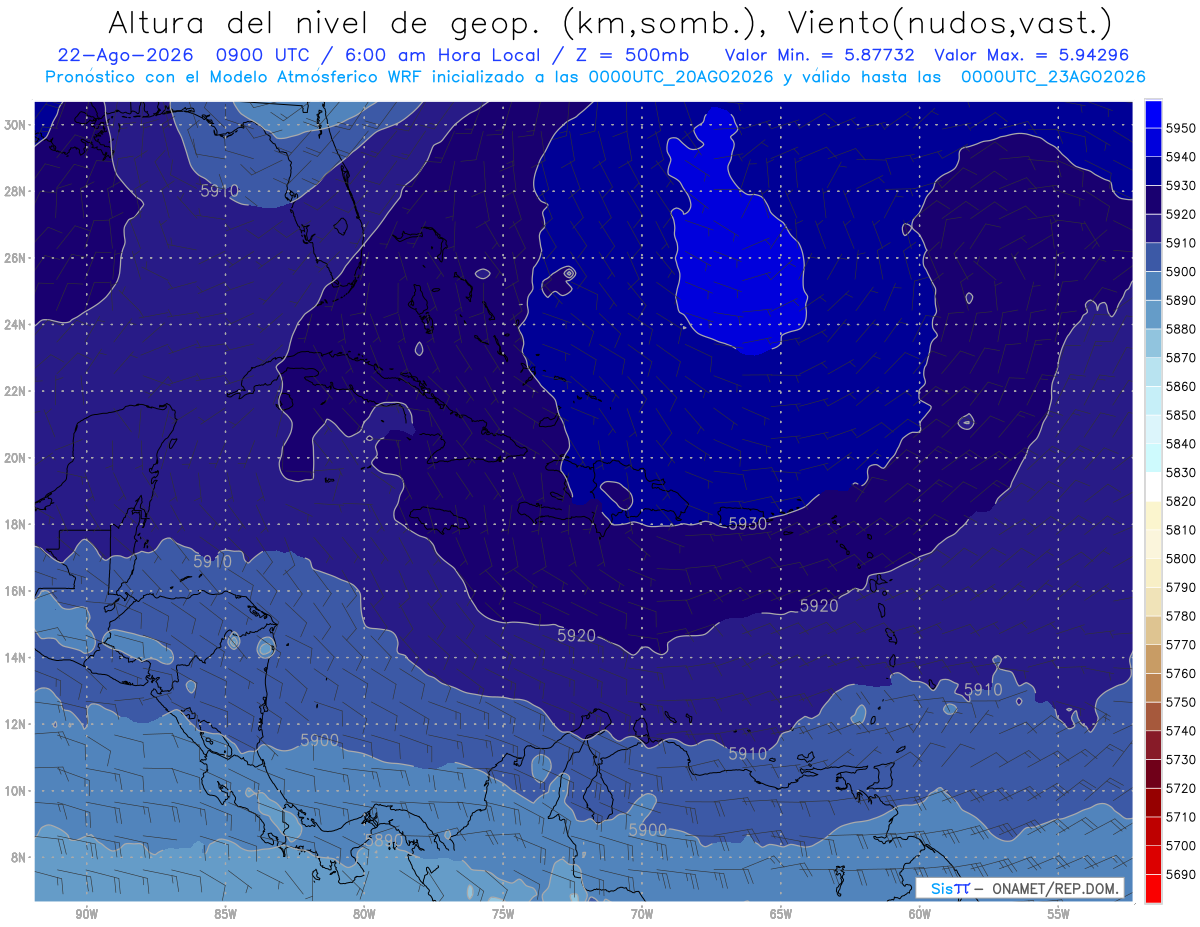Click the 5720 value in the color legend
The height and width of the screenshot is (927, 1200).
click(x=1180, y=788)
